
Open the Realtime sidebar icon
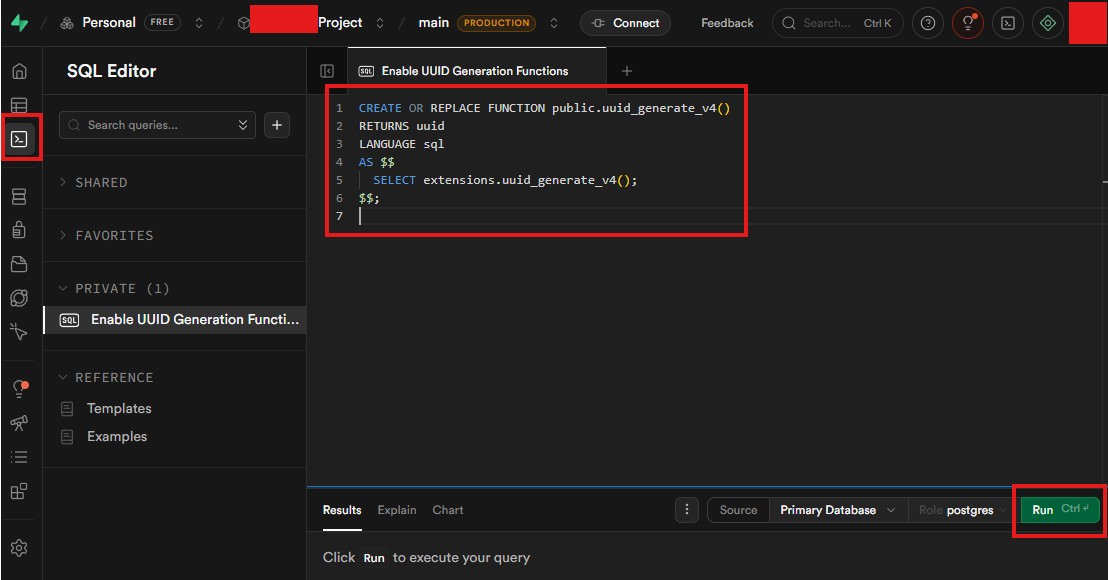19,331
